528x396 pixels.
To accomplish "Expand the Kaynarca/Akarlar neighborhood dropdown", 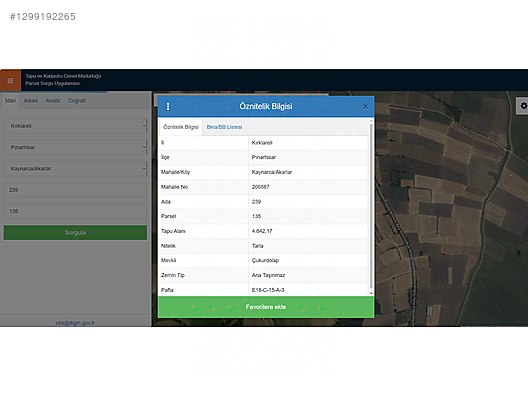I will [x=76, y=168].
